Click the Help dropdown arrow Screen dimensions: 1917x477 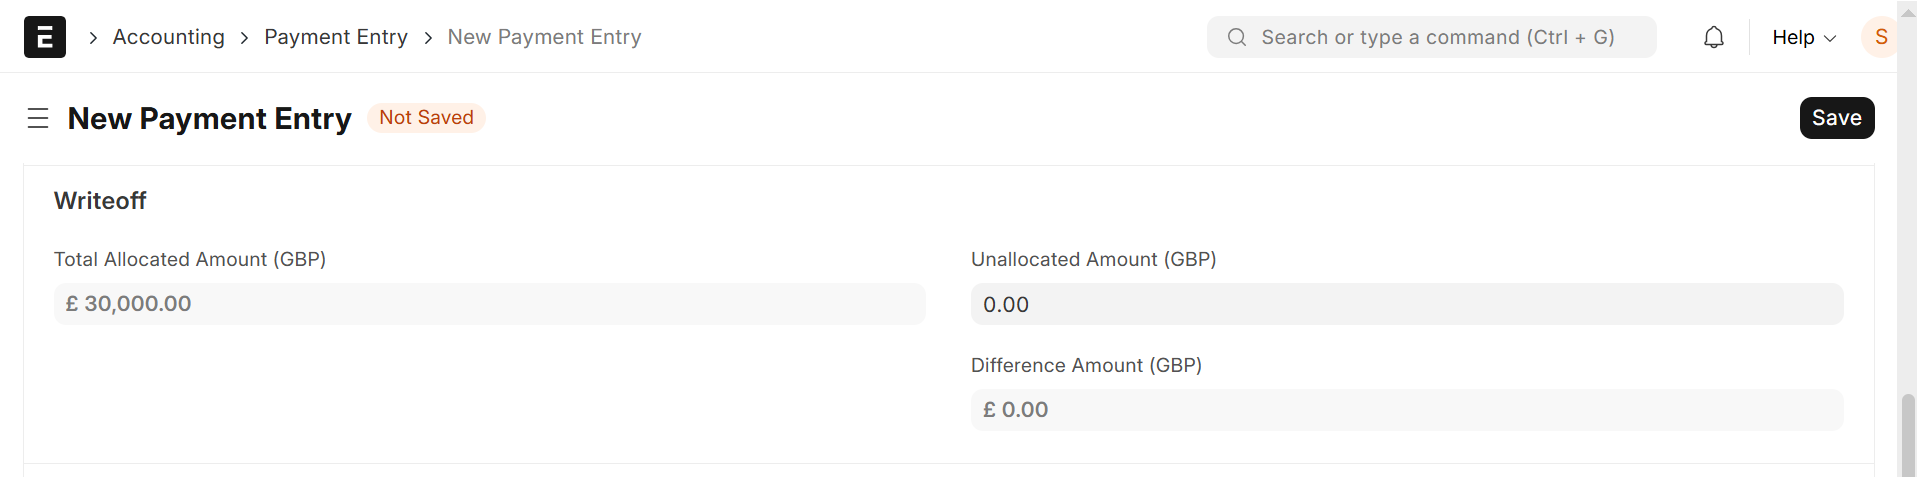1830,38
